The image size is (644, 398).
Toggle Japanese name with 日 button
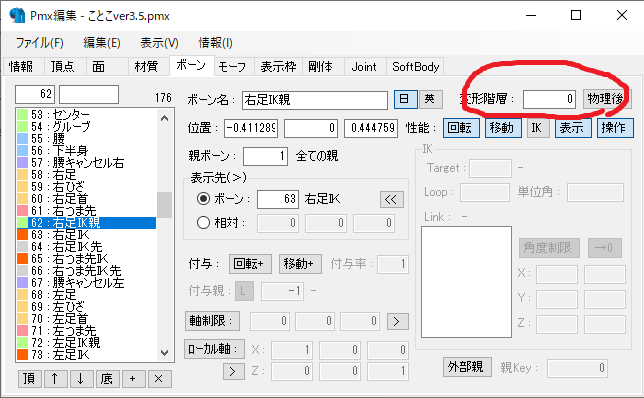[x=405, y=99]
